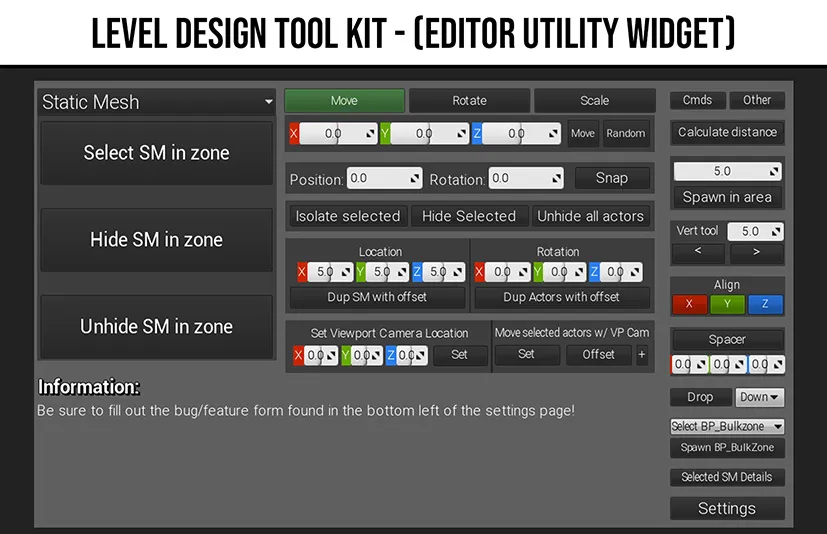Click Select SM in zone button

(x=156, y=153)
